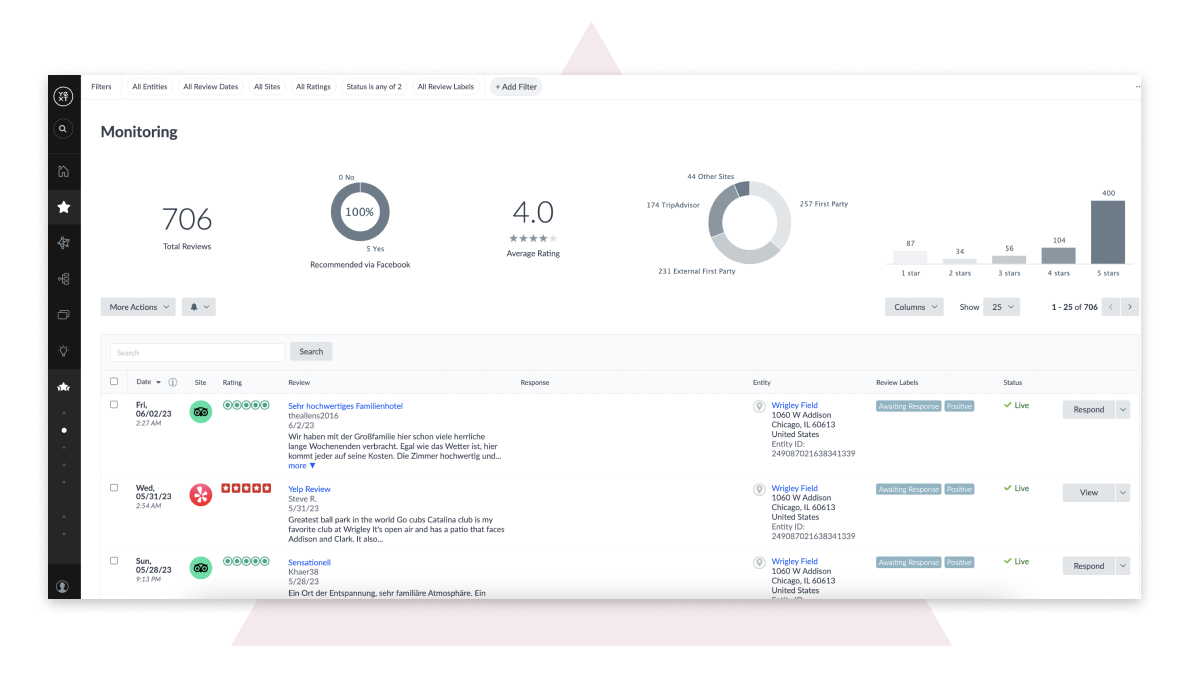This screenshot has height=675, width=1184.
Task: Open the All Ratings filter
Action: tap(313, 86)
